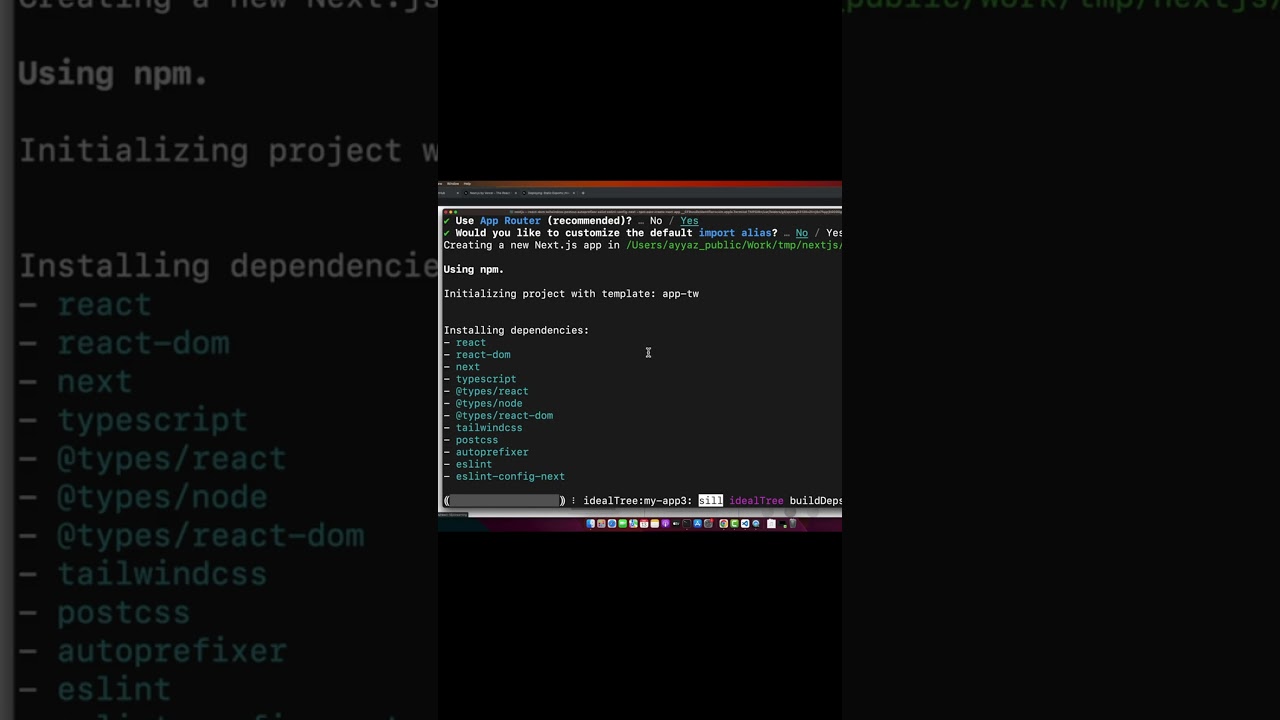
Task: Open the Terminal app in the dock
Action: click(686, 523)
